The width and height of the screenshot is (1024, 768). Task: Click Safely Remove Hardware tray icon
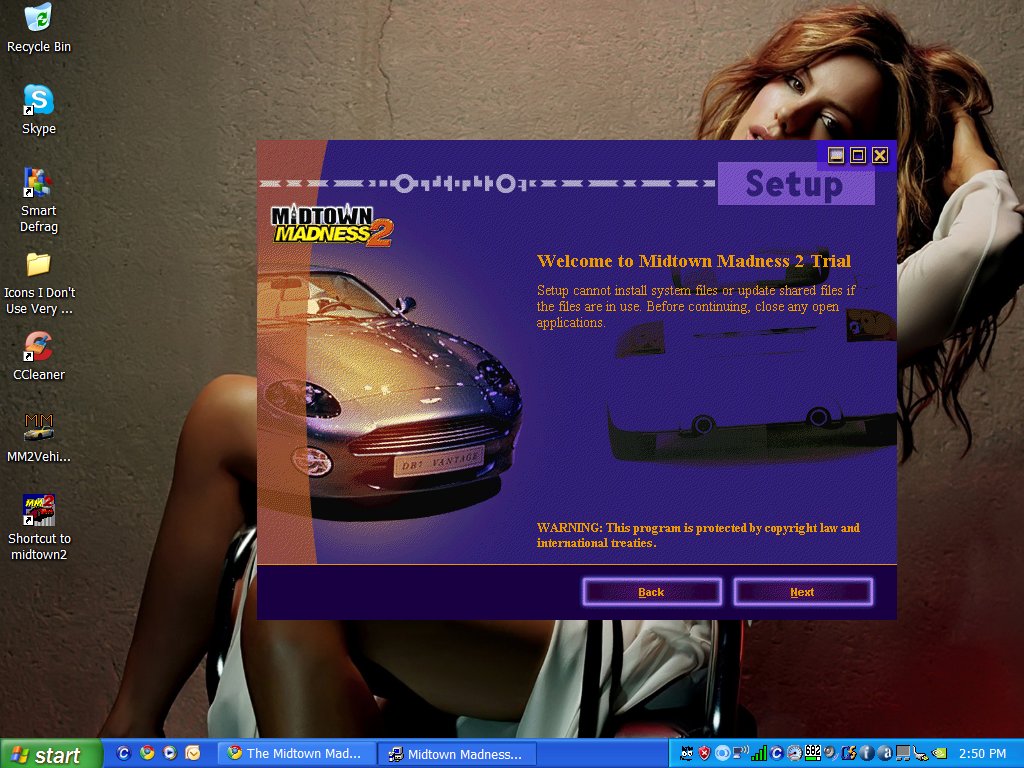coord(921,753)
